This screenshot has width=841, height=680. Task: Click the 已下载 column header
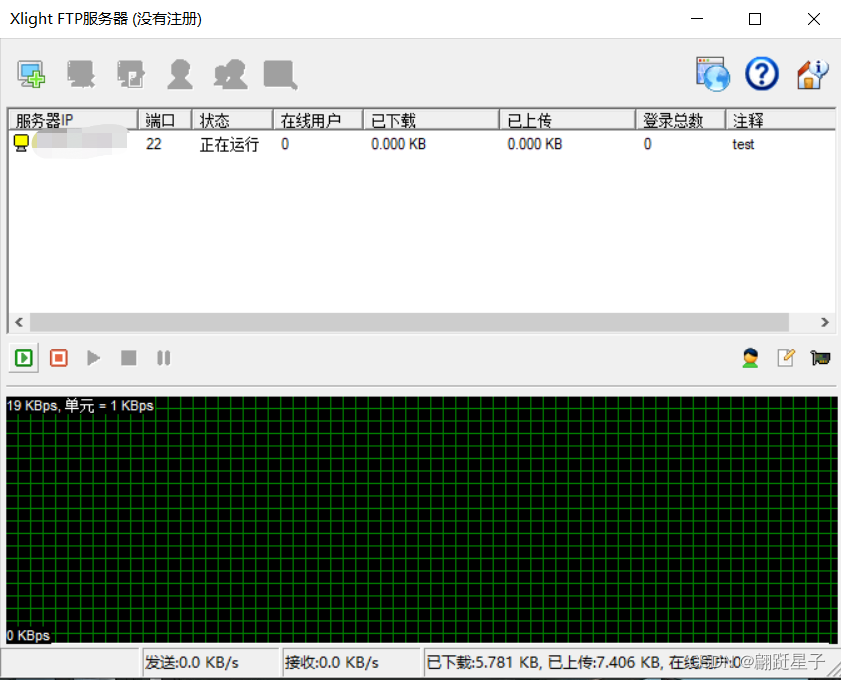pyautogui.click(x=432, y=120)
